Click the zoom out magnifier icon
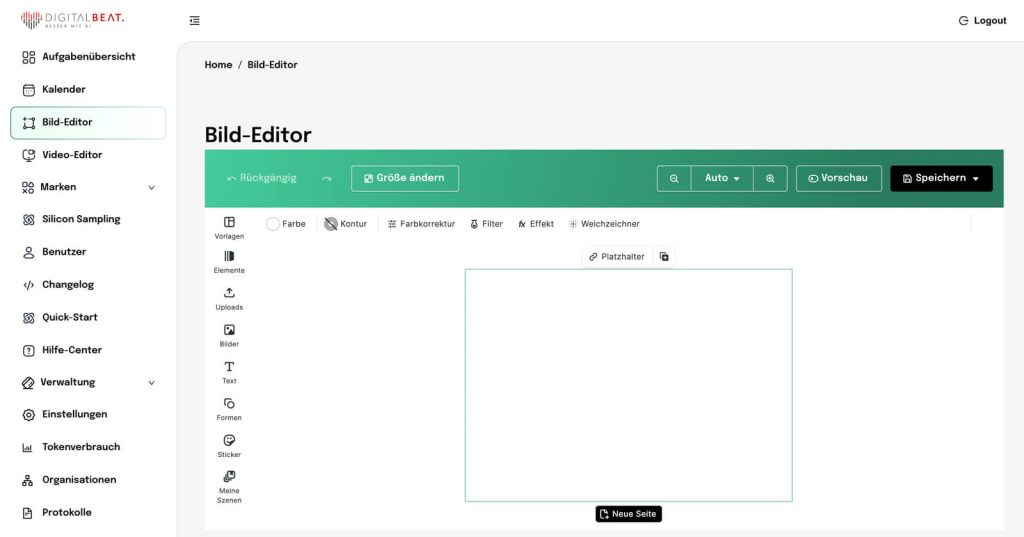This screenshot has width=1024, height=537. (x=674, y=178)
